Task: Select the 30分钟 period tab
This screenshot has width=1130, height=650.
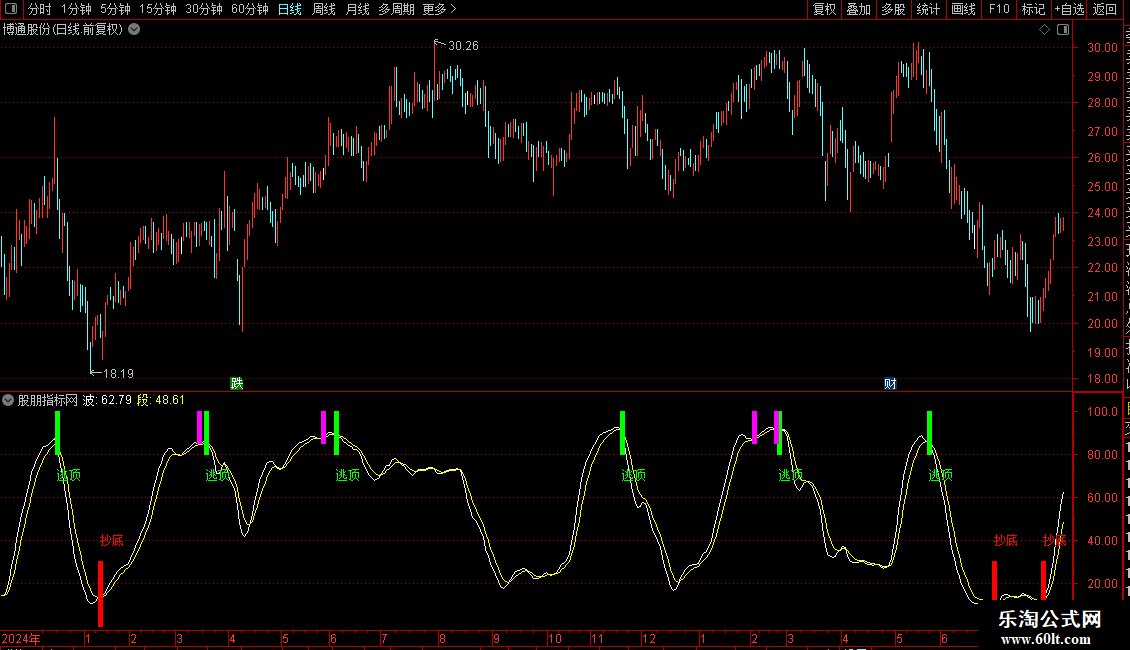Action: 204,9
